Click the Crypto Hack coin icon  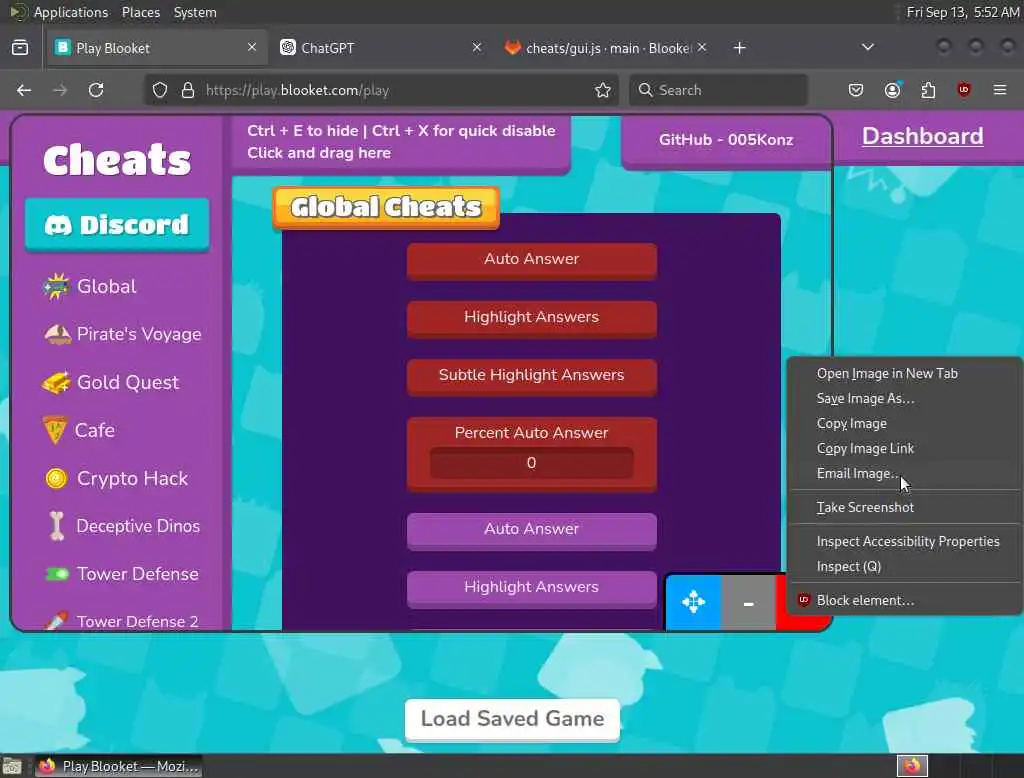56,478
